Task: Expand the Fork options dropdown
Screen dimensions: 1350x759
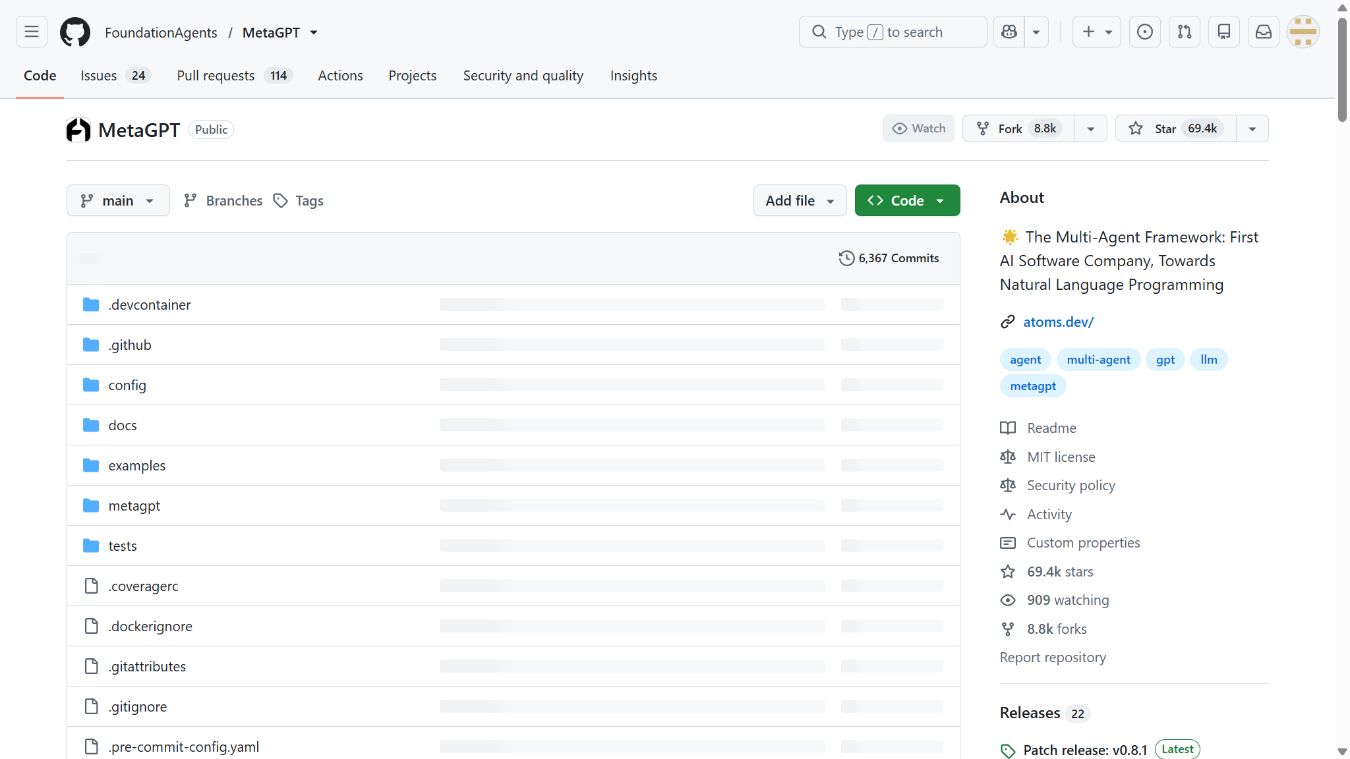Action: pos(1091,129)
